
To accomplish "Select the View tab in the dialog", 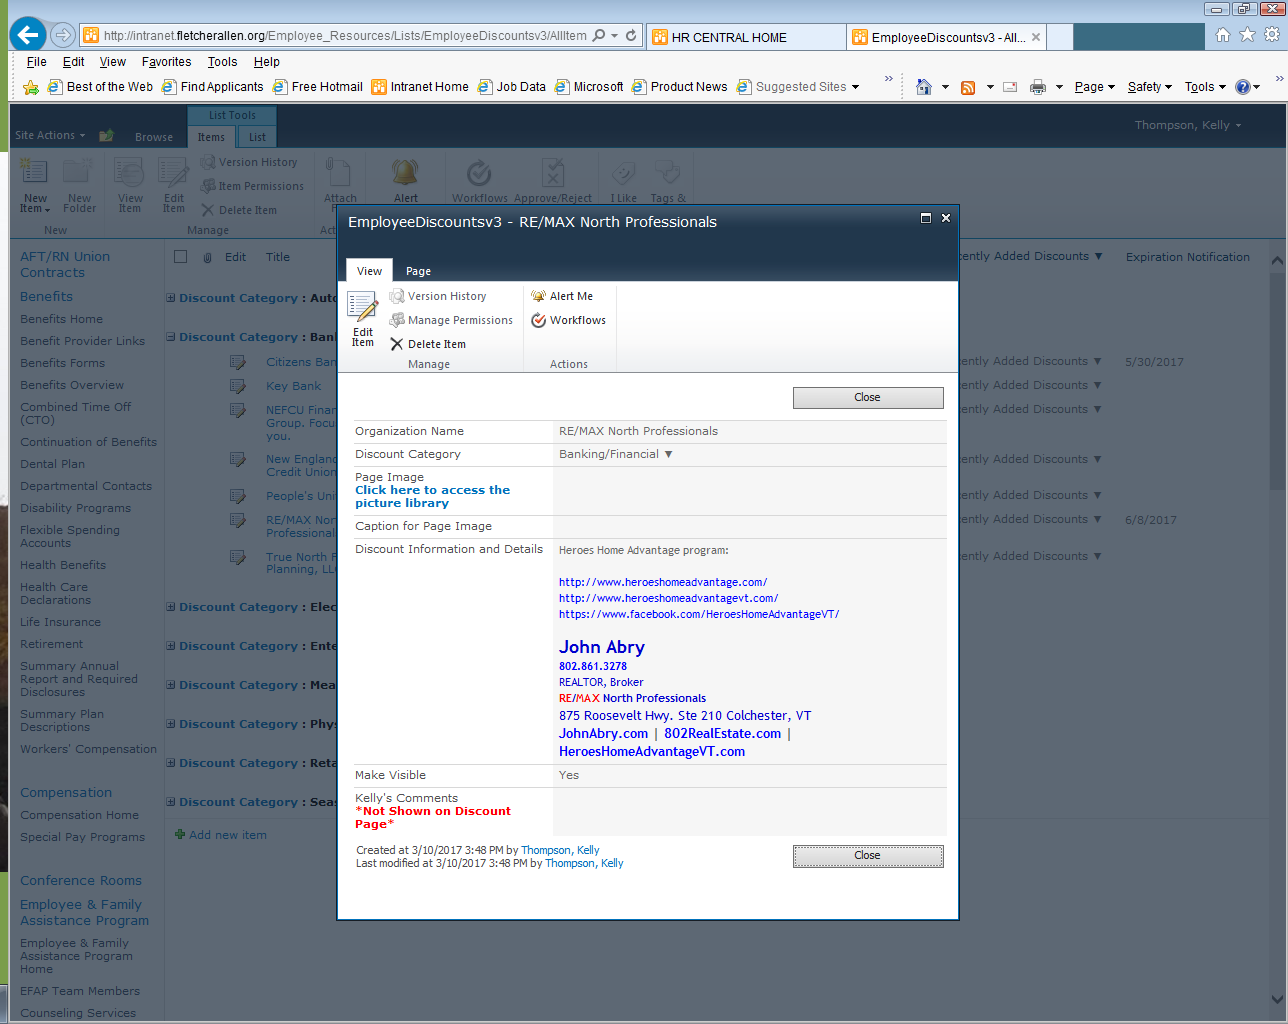I will coord(369,271).
